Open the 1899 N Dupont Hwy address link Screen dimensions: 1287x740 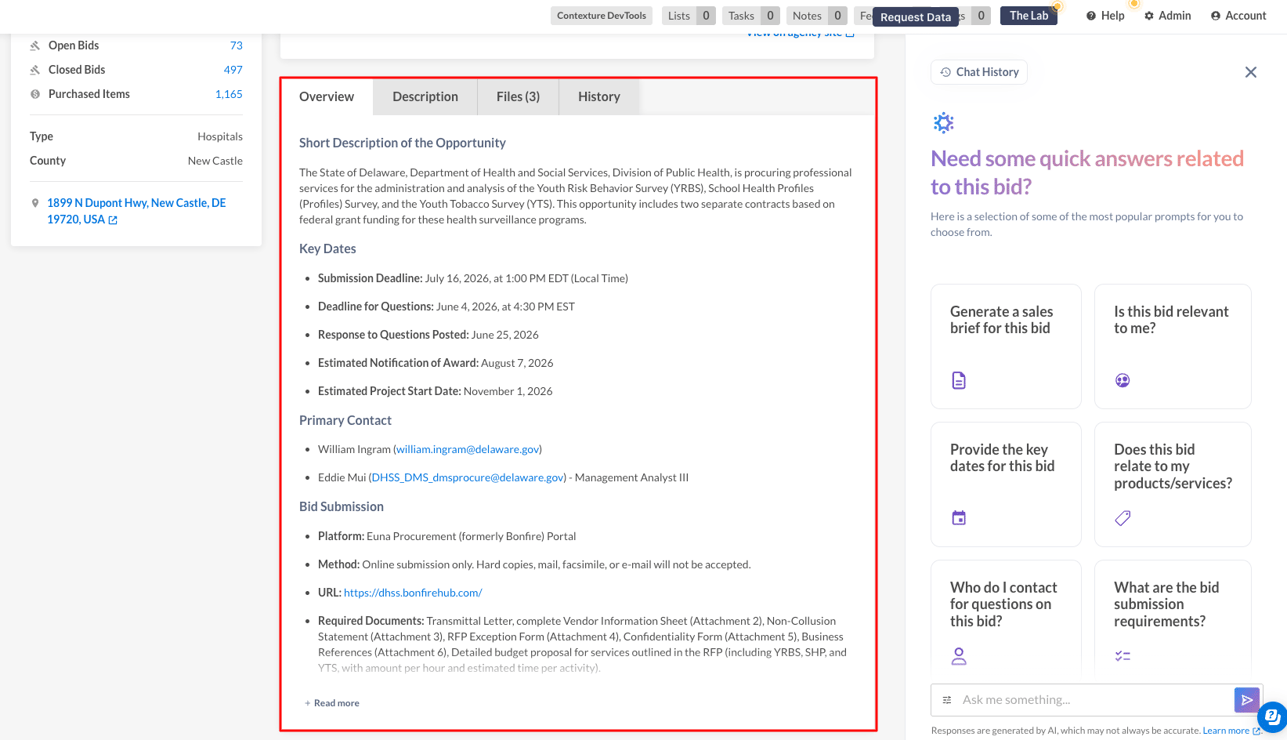(x=136, y=211)
